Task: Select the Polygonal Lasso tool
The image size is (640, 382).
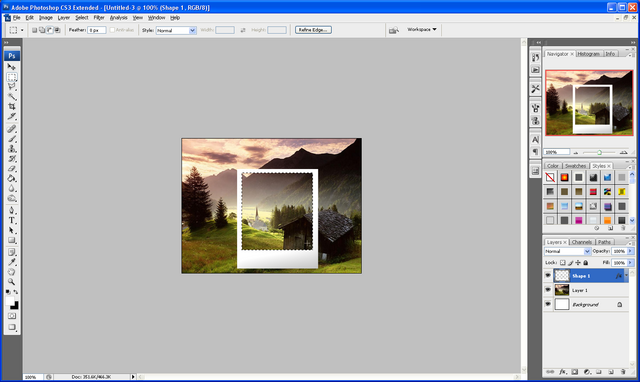Action: [x=11, y=87]
